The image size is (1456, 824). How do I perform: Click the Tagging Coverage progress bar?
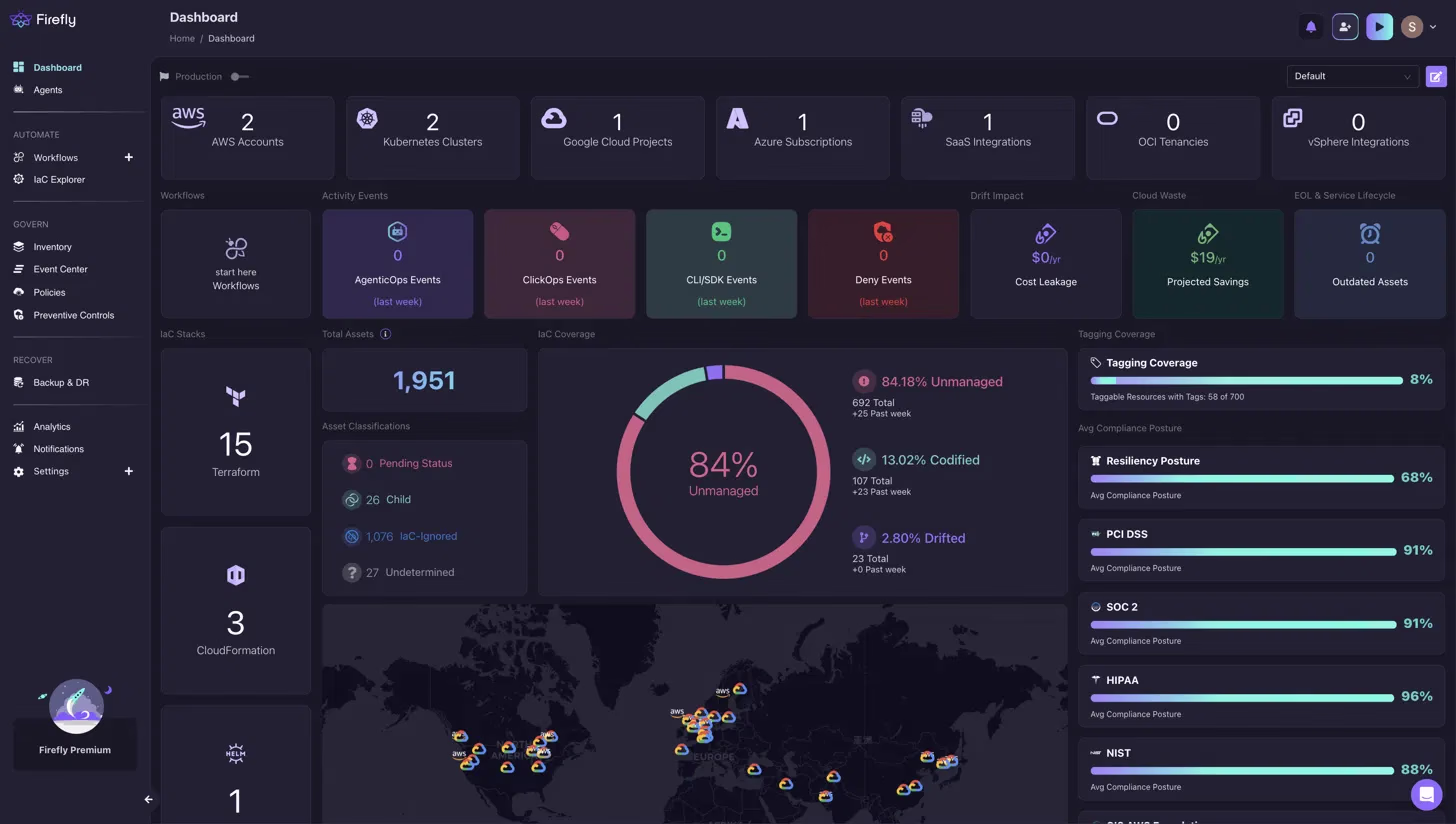1246,380
